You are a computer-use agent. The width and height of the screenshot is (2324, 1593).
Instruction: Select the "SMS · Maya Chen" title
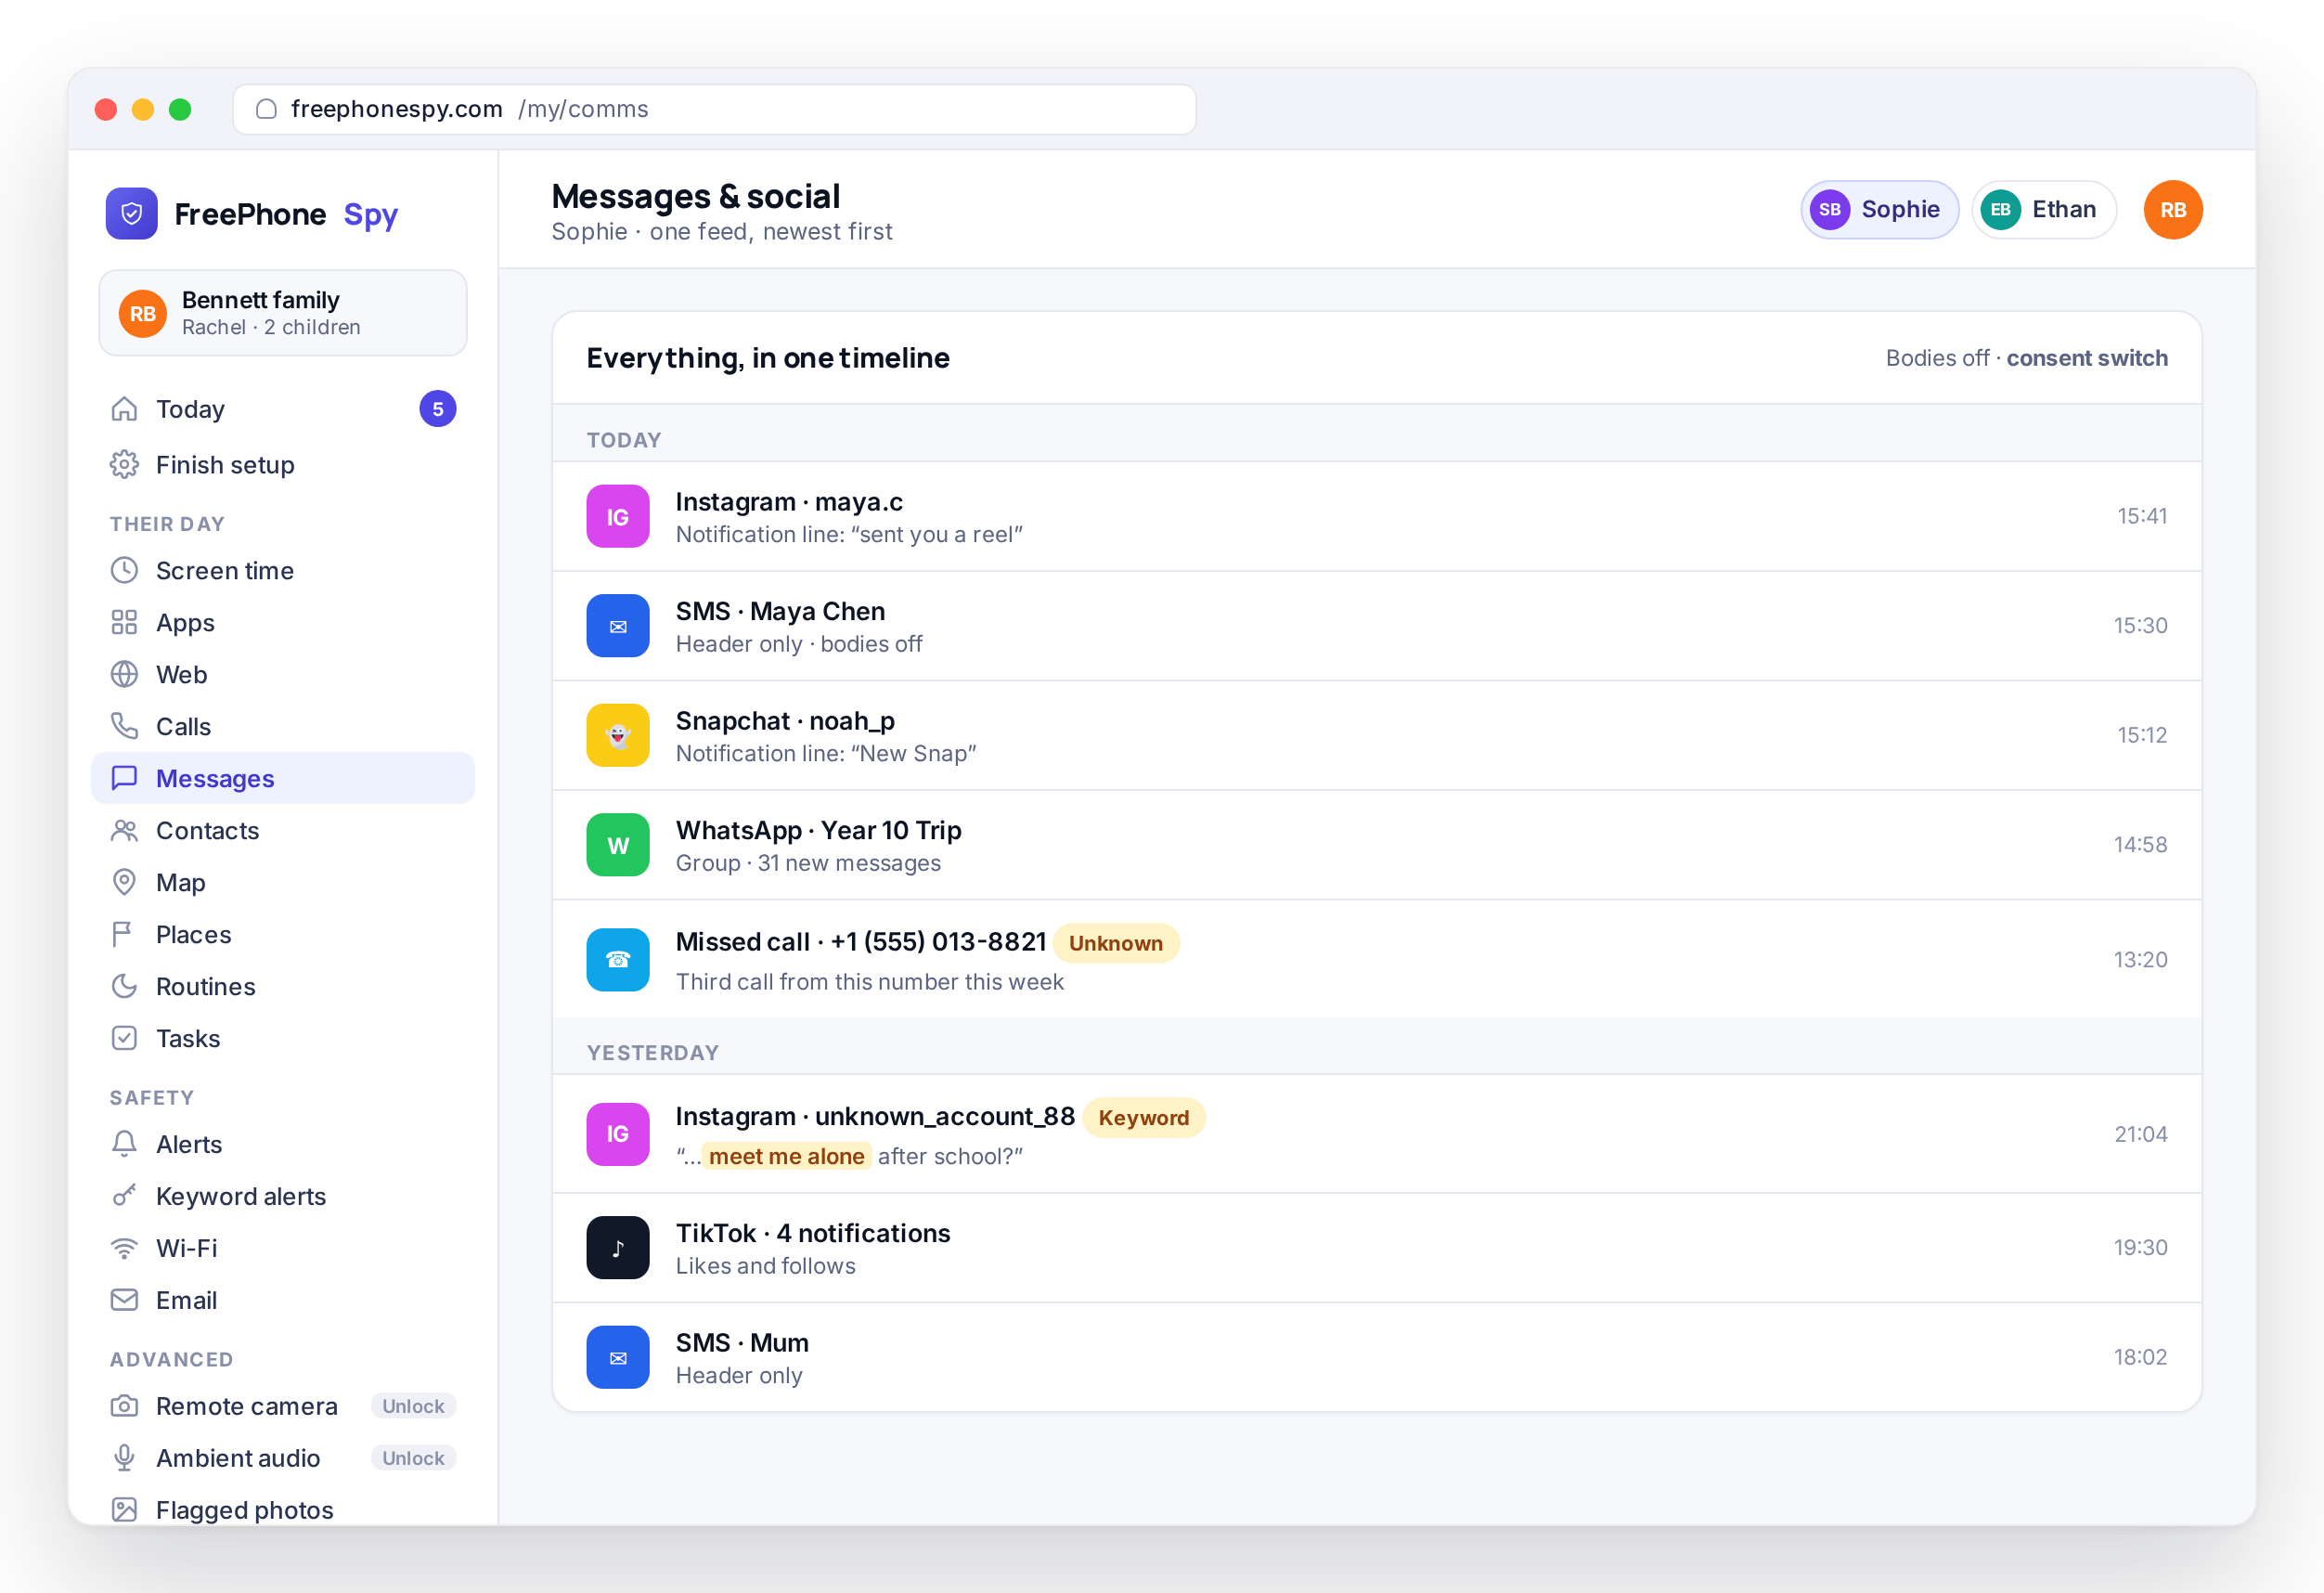click(x=781, y=612)
